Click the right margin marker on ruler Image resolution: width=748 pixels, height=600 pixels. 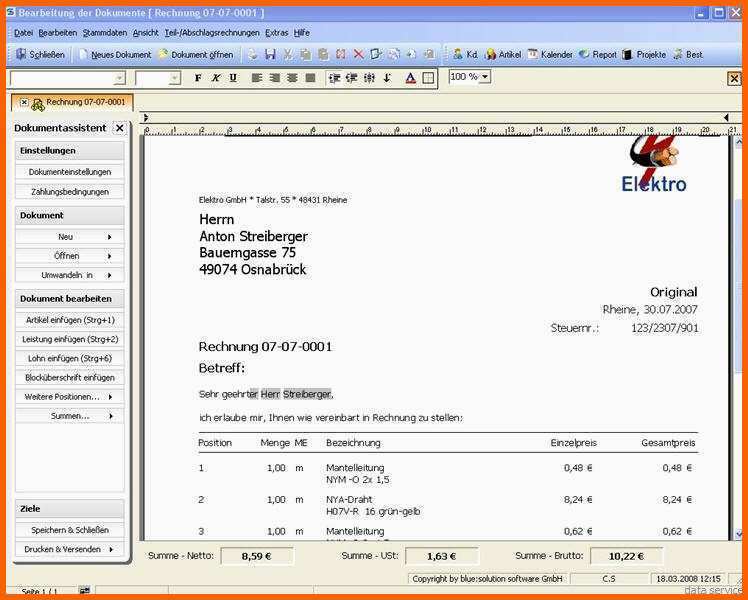point(726,117)
